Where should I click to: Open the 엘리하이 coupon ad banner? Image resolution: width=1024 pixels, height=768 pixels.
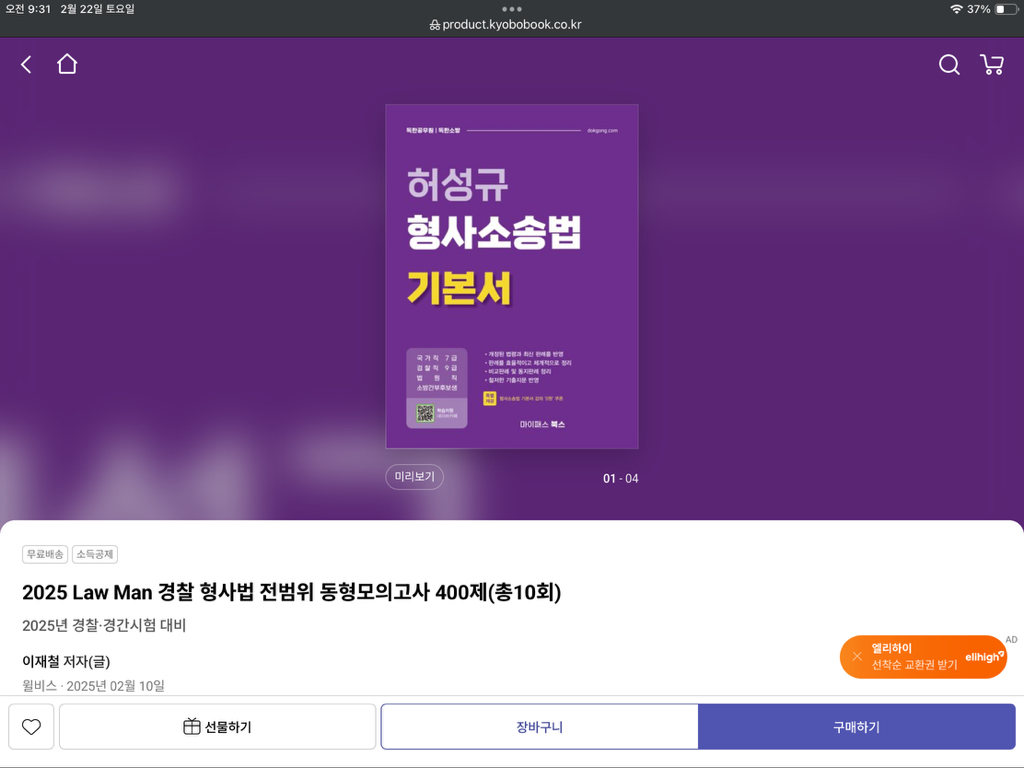[923, 656]
